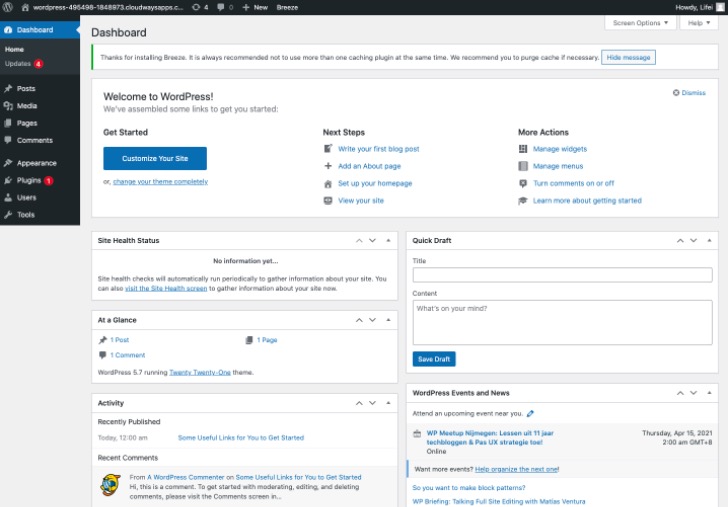Click Hide message on Breeze notice
Screen dimensions: 728x507
(x=628, y=58)
